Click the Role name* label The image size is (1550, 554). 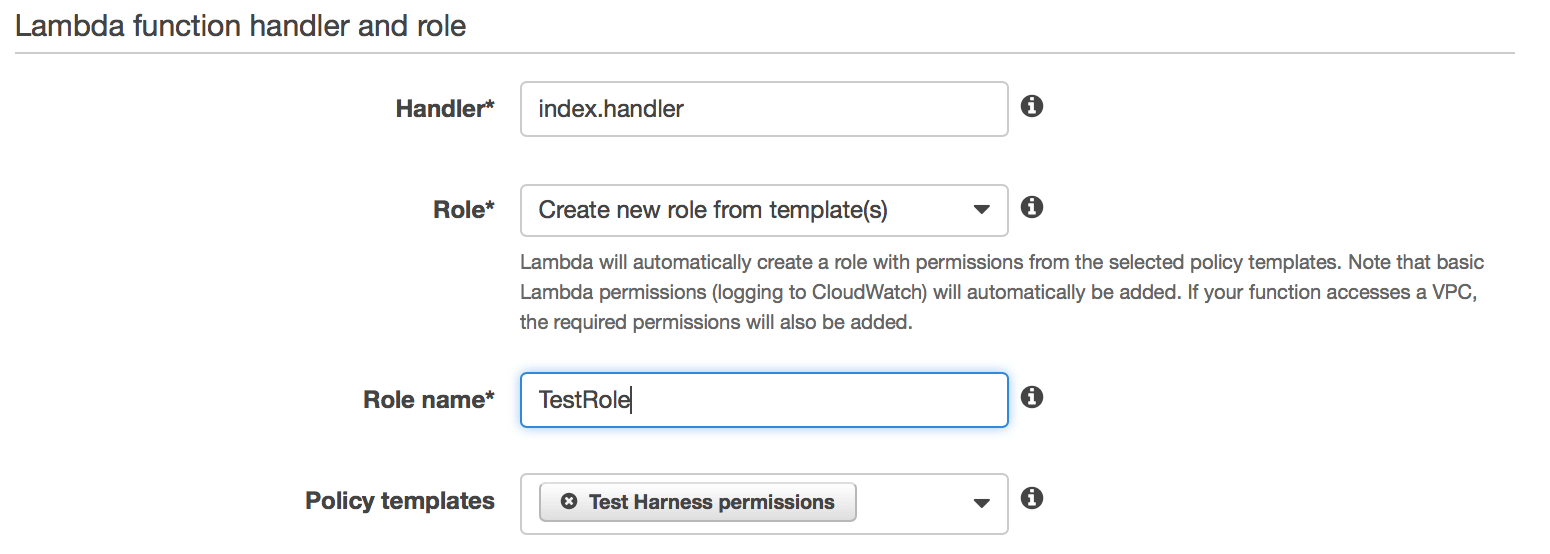pos(429,400)
